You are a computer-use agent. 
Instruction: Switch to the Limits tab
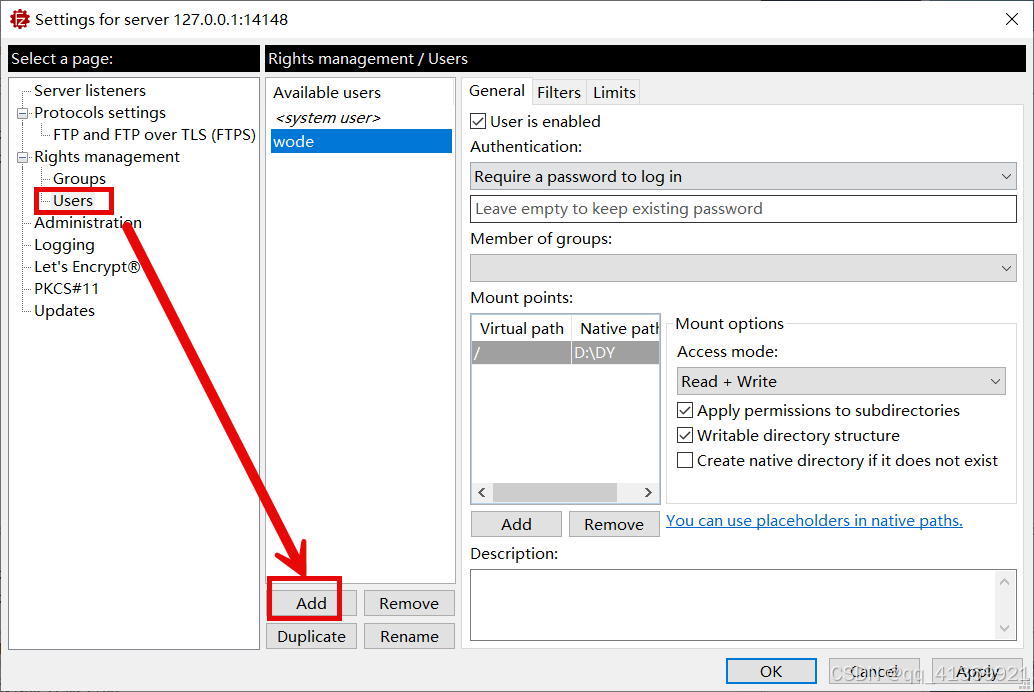(x=614, y=93)
